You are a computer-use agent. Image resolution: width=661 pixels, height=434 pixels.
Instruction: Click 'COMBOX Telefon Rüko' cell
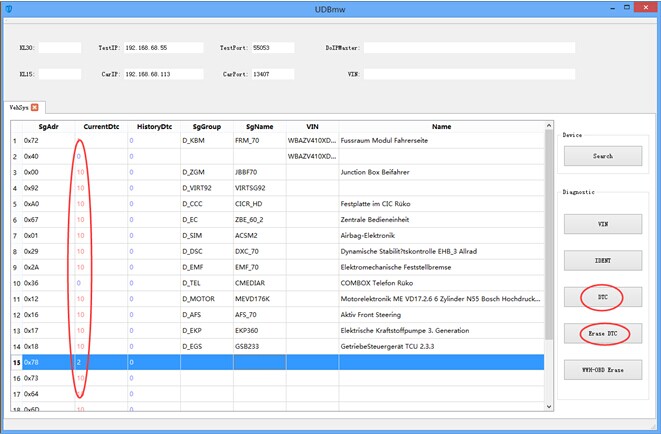(x=441, y=283)
